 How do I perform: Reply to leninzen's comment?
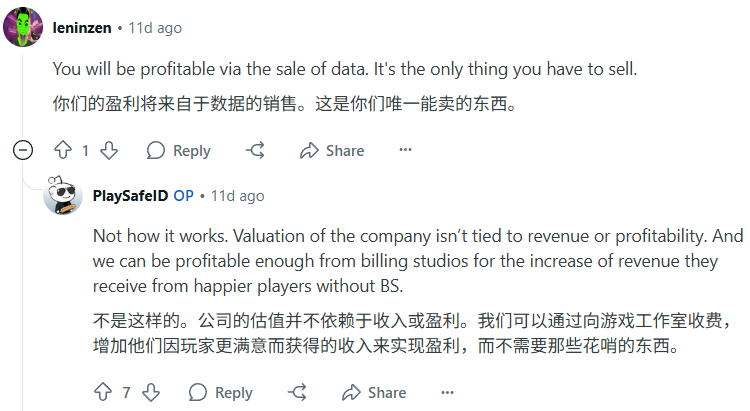[179, 150]
